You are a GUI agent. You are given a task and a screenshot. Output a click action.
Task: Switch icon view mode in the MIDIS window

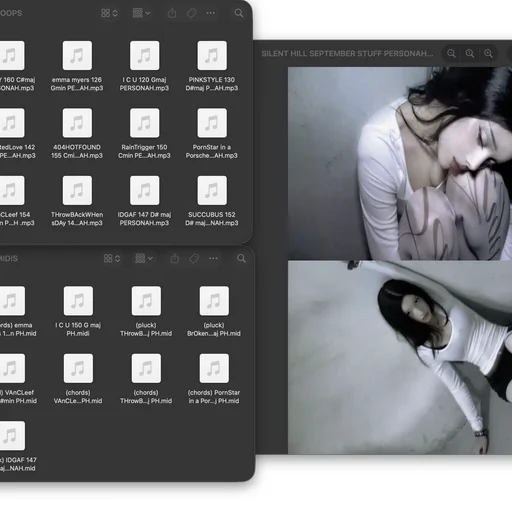click(112, 258)
